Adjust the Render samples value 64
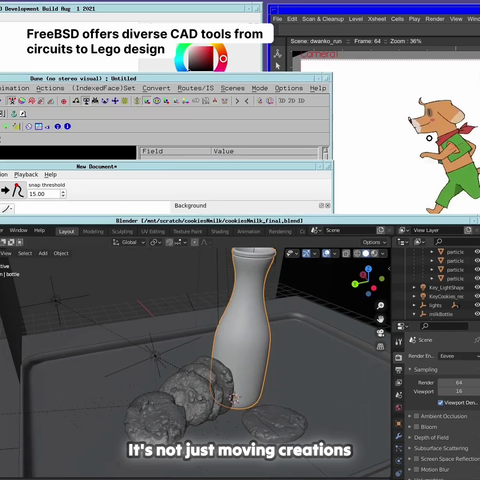480x480 pixels. coord(459,382)
